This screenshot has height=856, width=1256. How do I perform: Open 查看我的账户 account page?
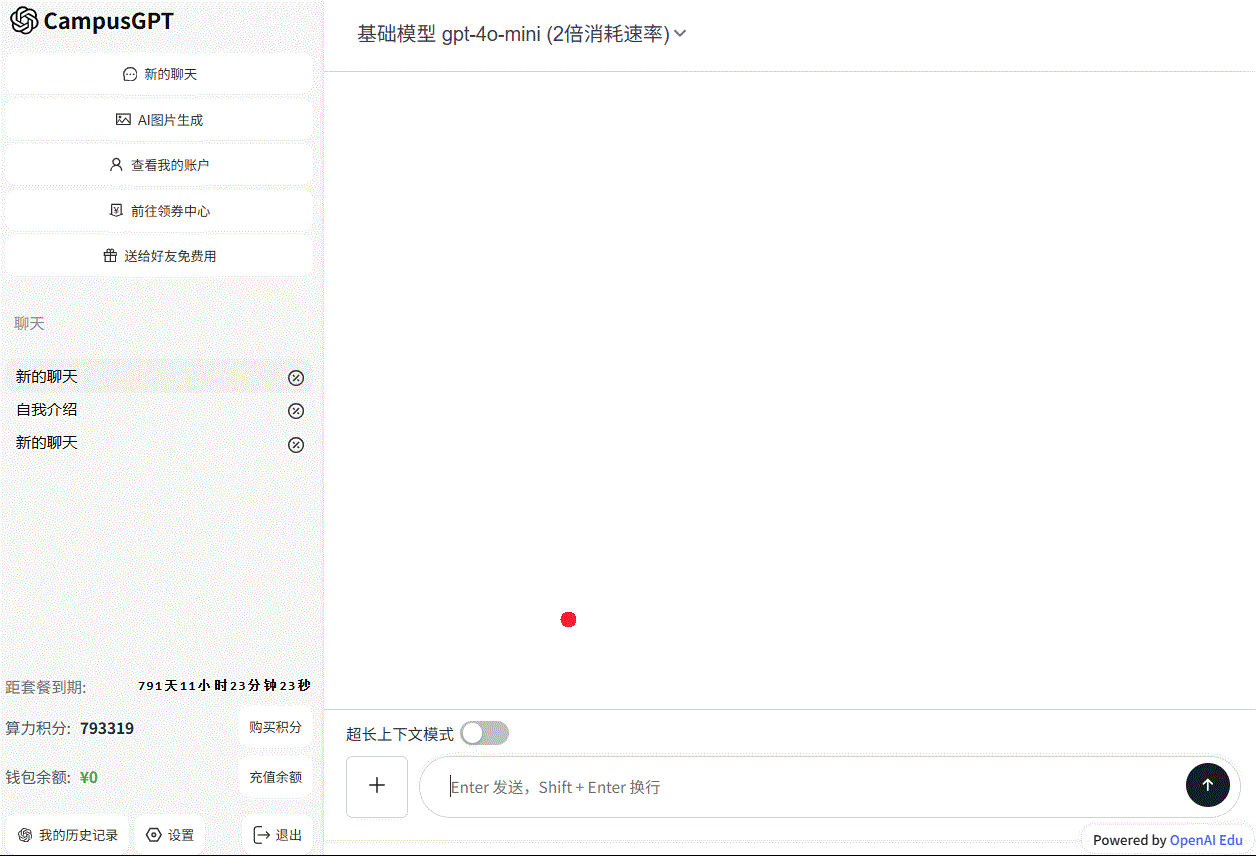coord(159,165)
